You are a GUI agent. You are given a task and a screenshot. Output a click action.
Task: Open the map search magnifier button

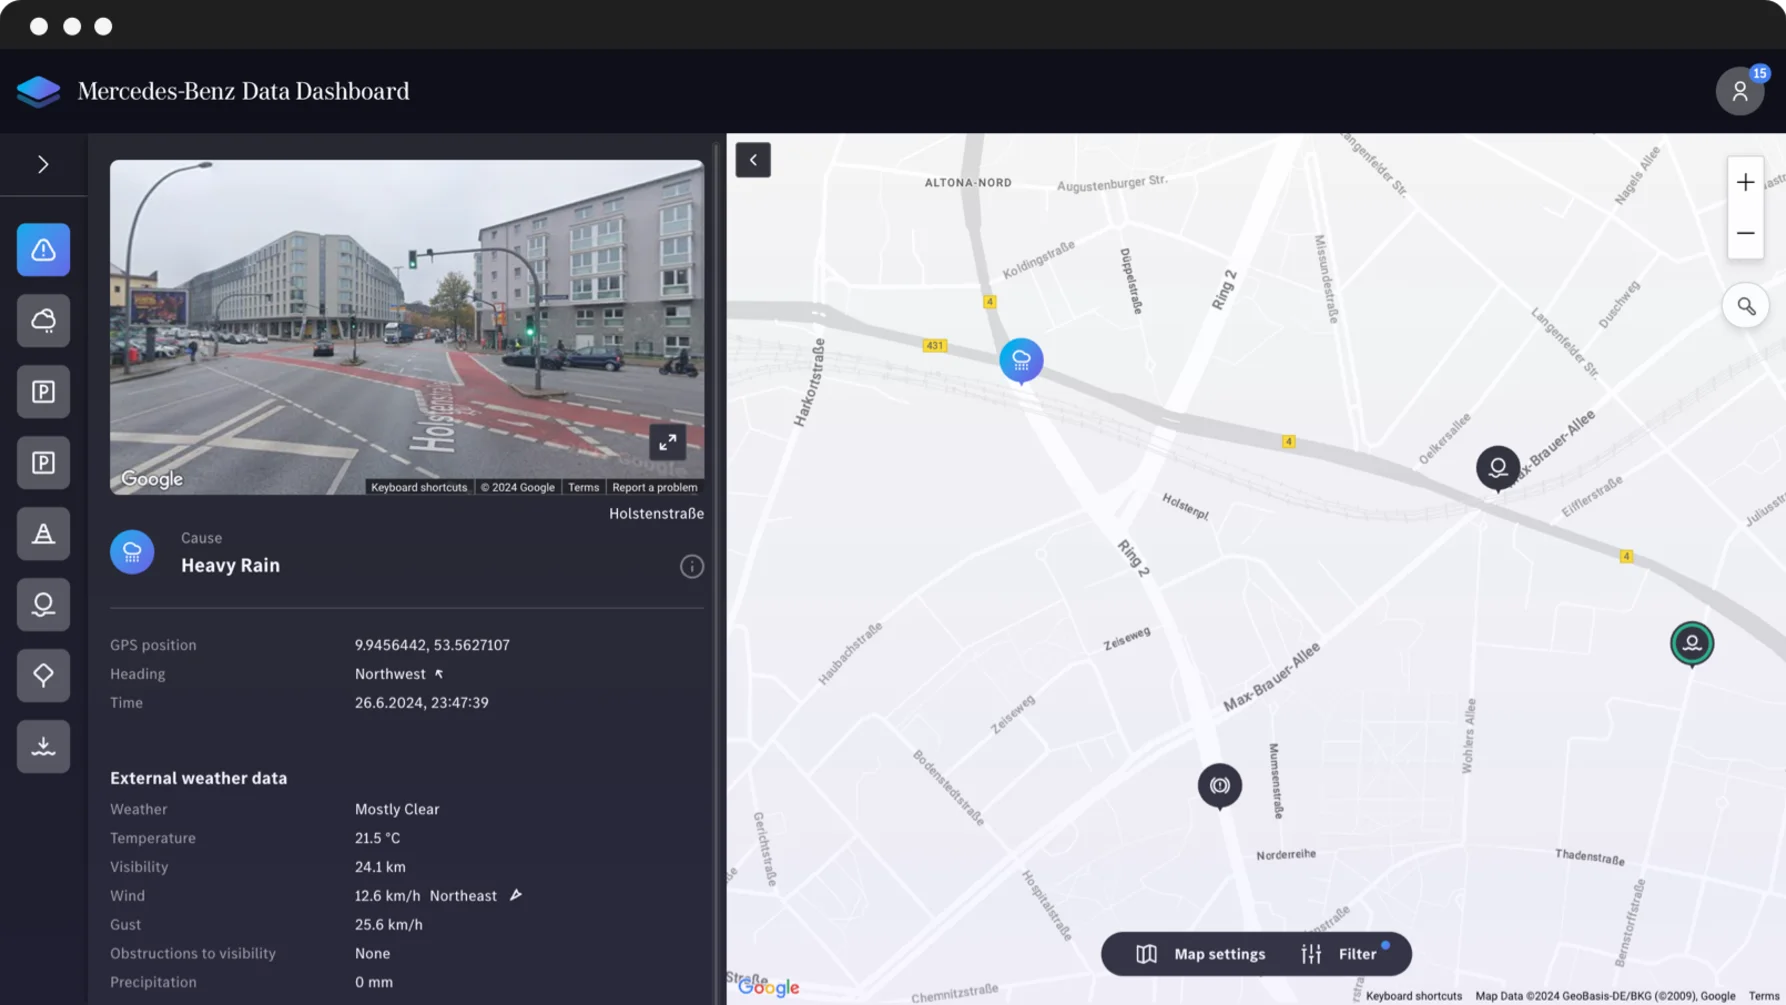coord(1745,307)
